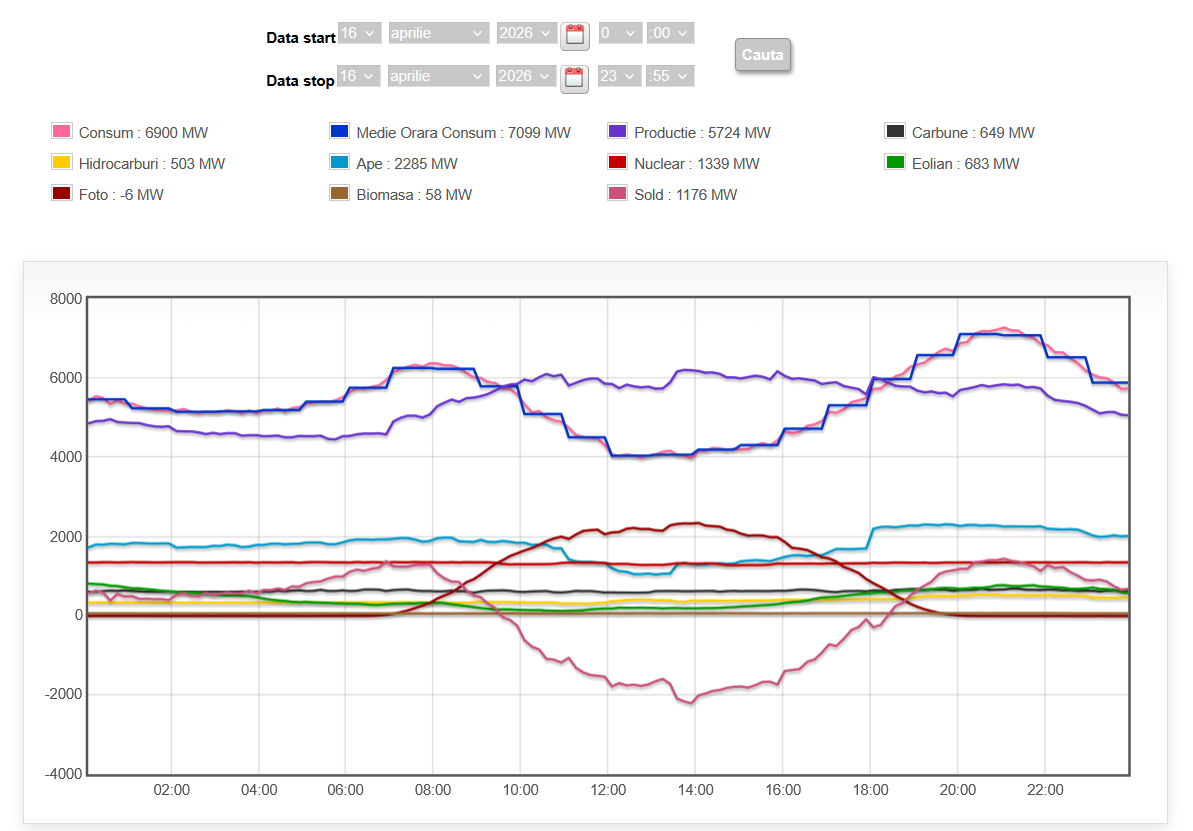Click the blue Medie Orara Consum swatch
The image size is (1193, 831).
click(339, 132)
